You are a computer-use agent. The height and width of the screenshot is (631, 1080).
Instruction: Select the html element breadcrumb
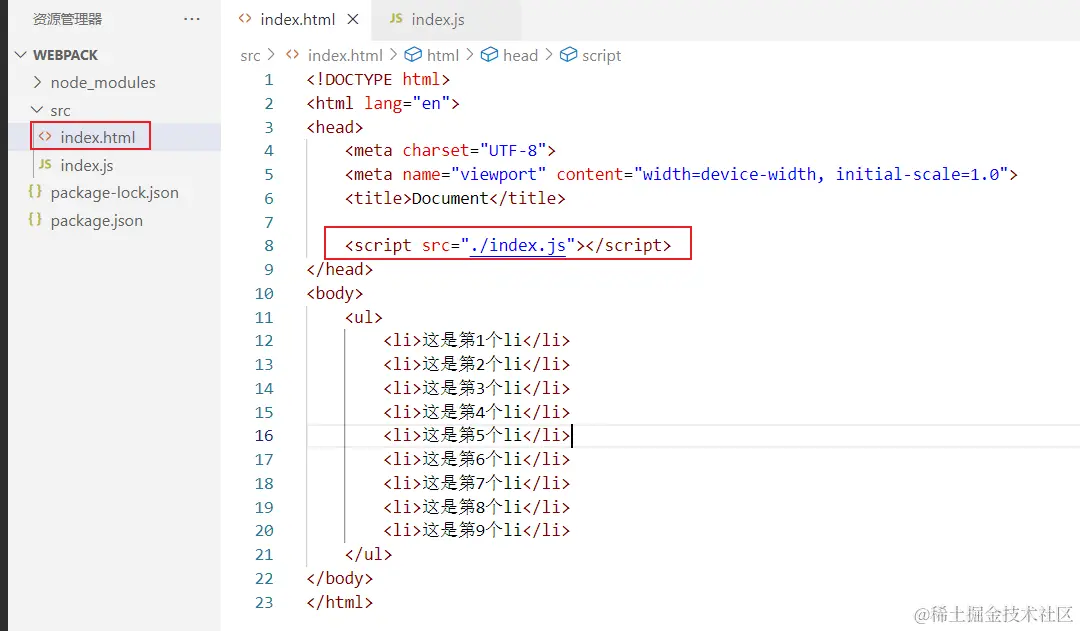(x=443, y=55)
